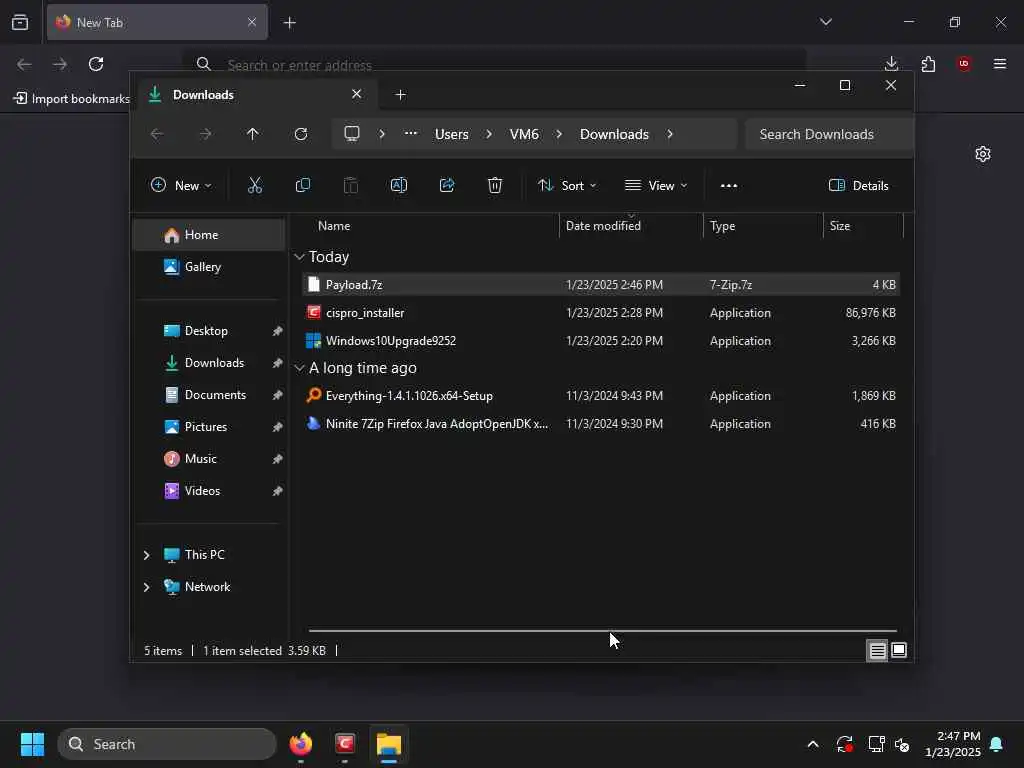This screenshot has height=768, width=1024.
Task: Open Documents in the sidebar
Action: [x=209, y=395]
